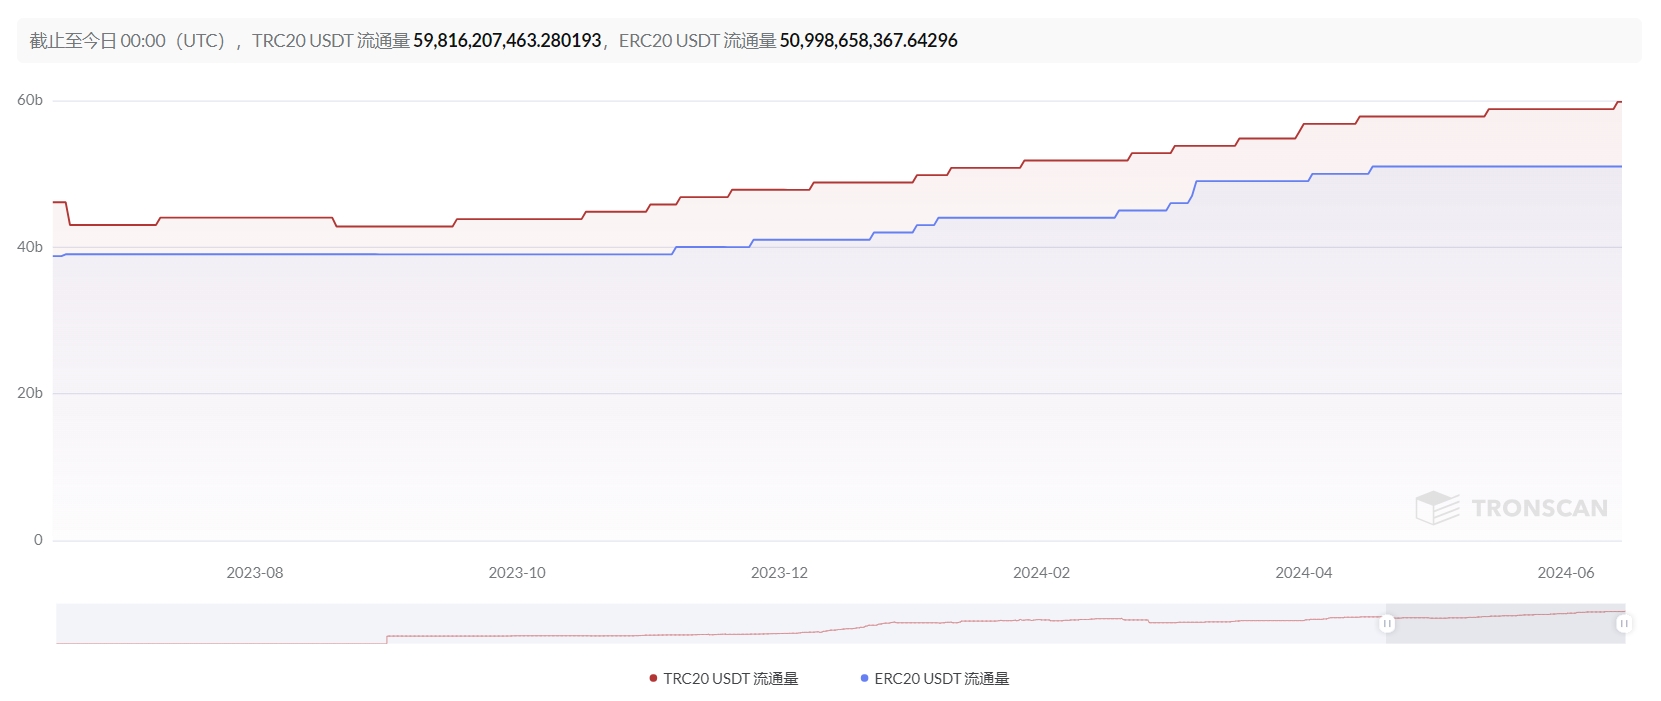
Task: Click the 40b y-axis label
Action: 30,247
